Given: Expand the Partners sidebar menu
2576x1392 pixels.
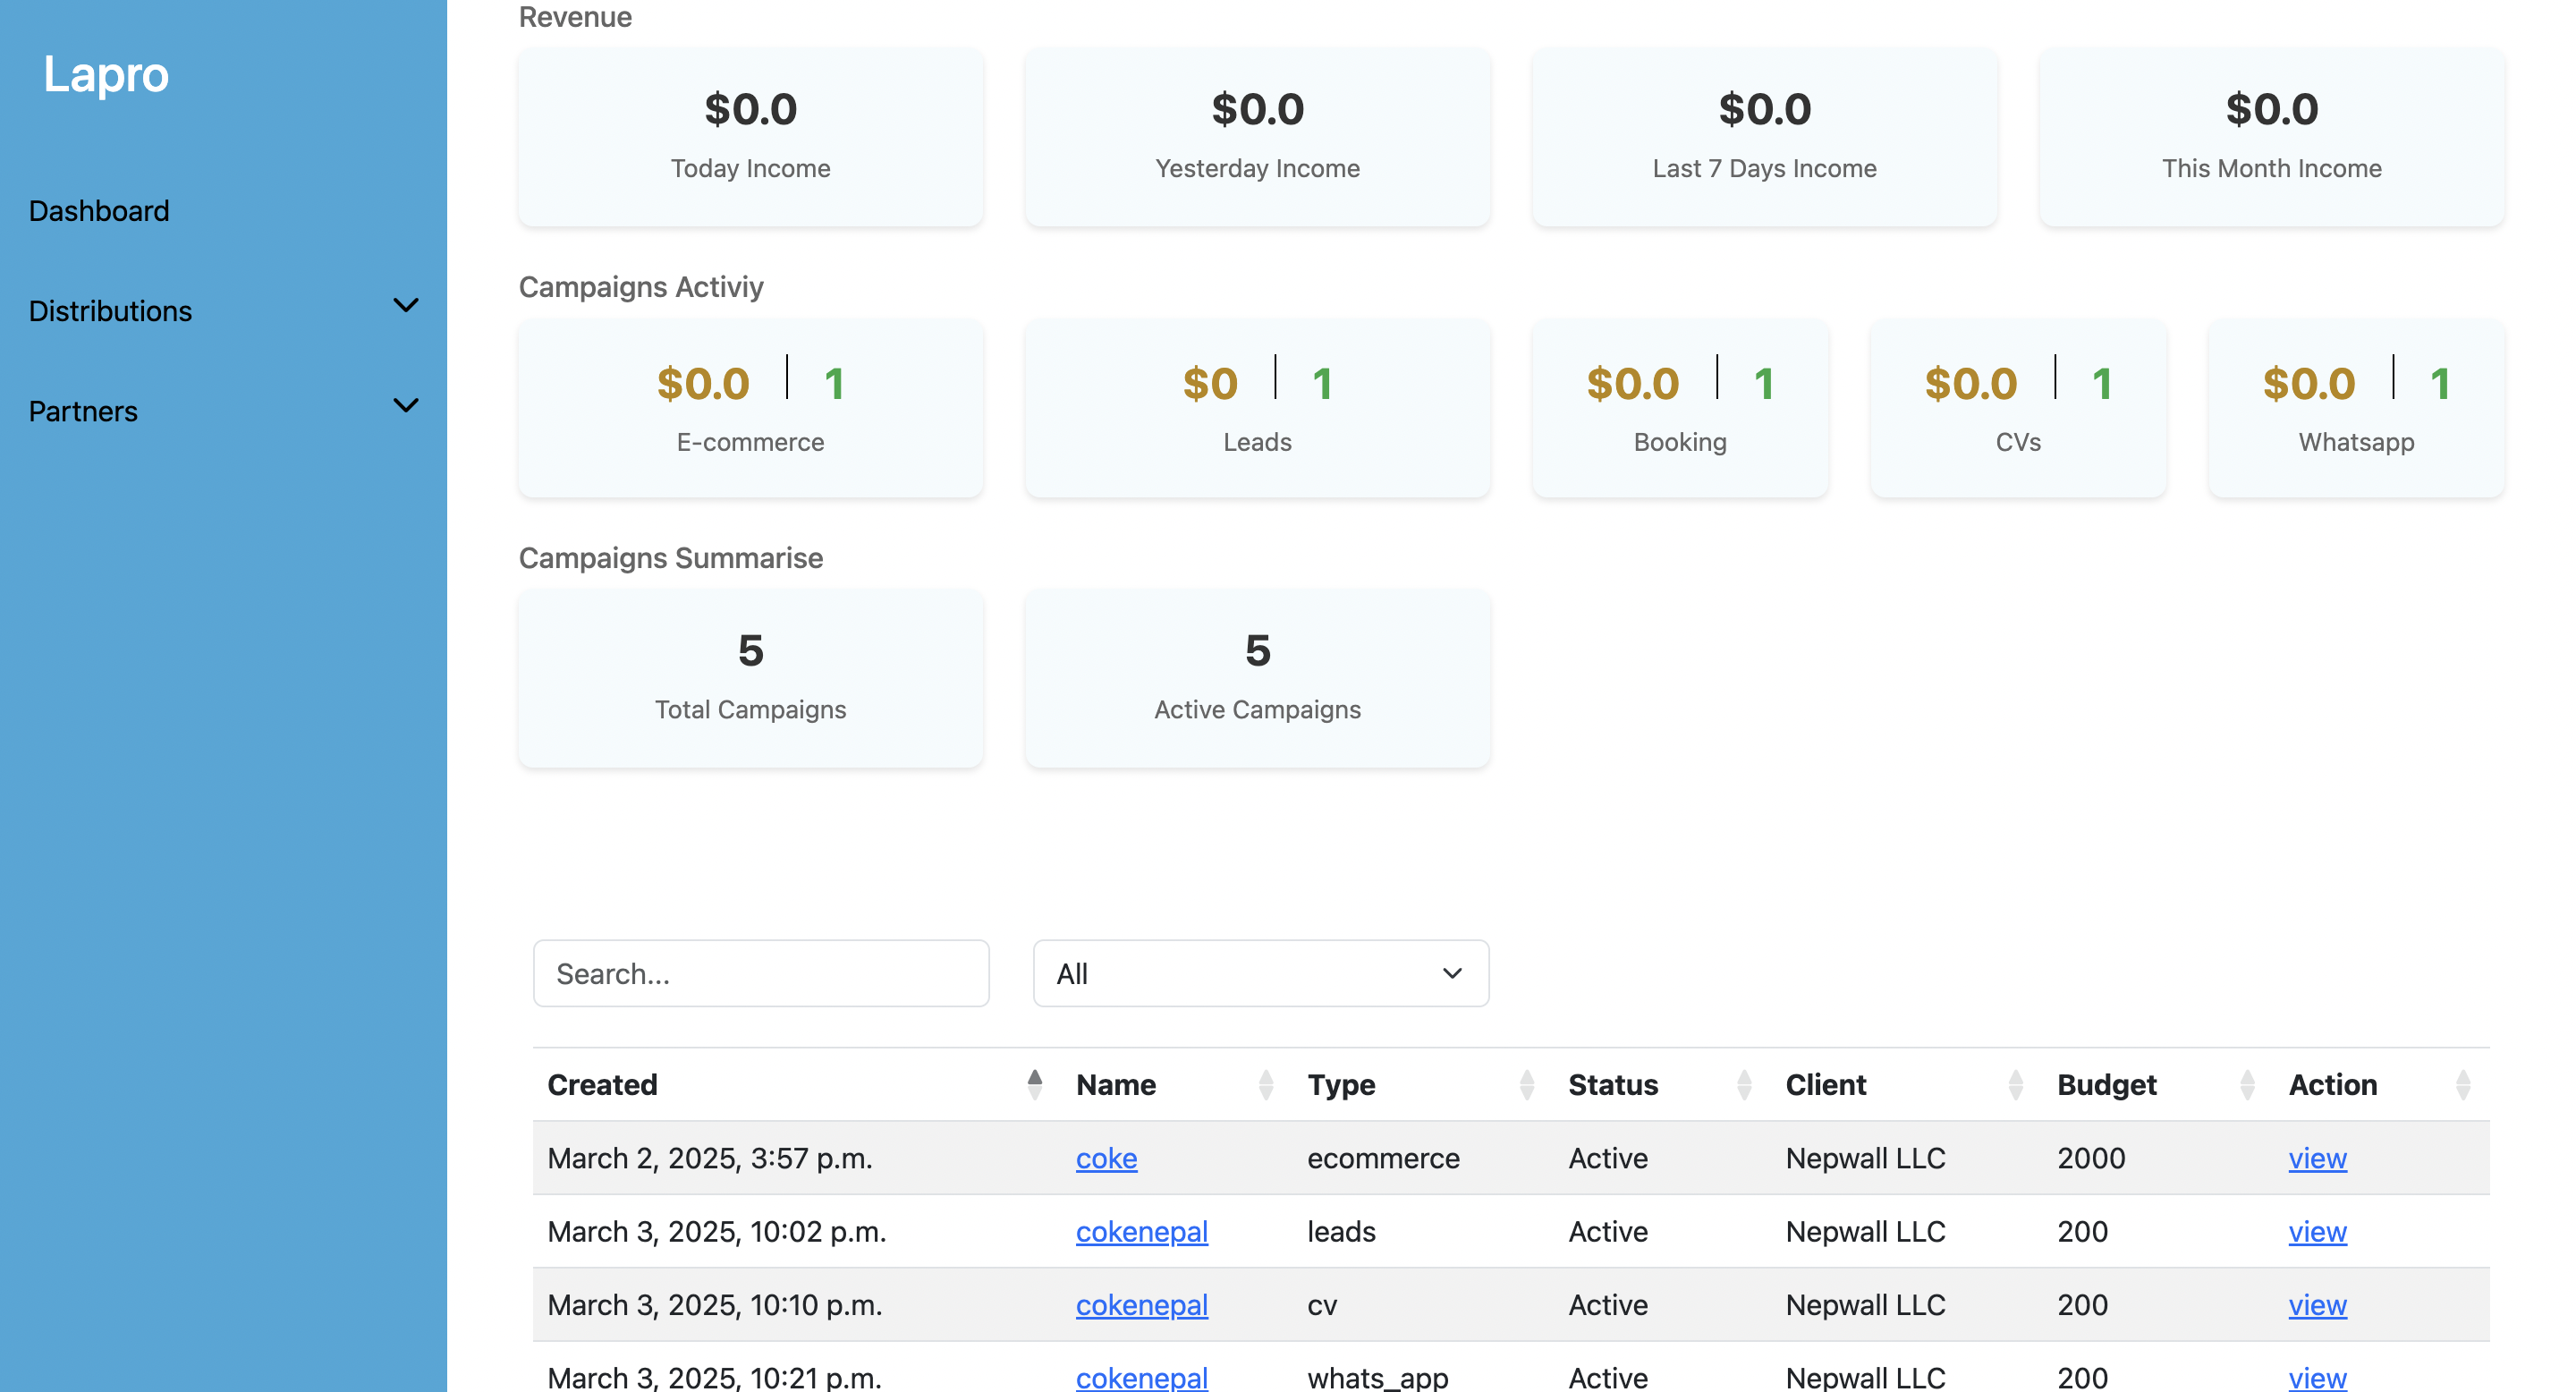Looking at the screenshot, I should point(222,410).
